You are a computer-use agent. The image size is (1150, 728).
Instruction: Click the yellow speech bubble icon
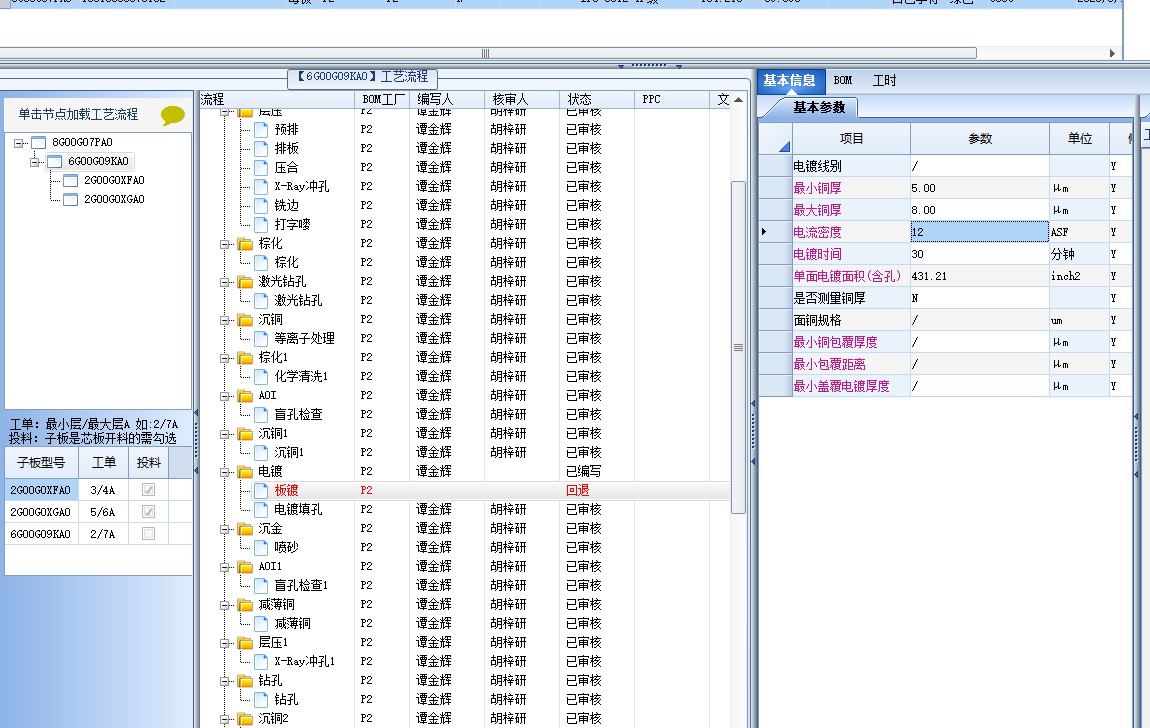pyautogui.click(x=173, y=115)
